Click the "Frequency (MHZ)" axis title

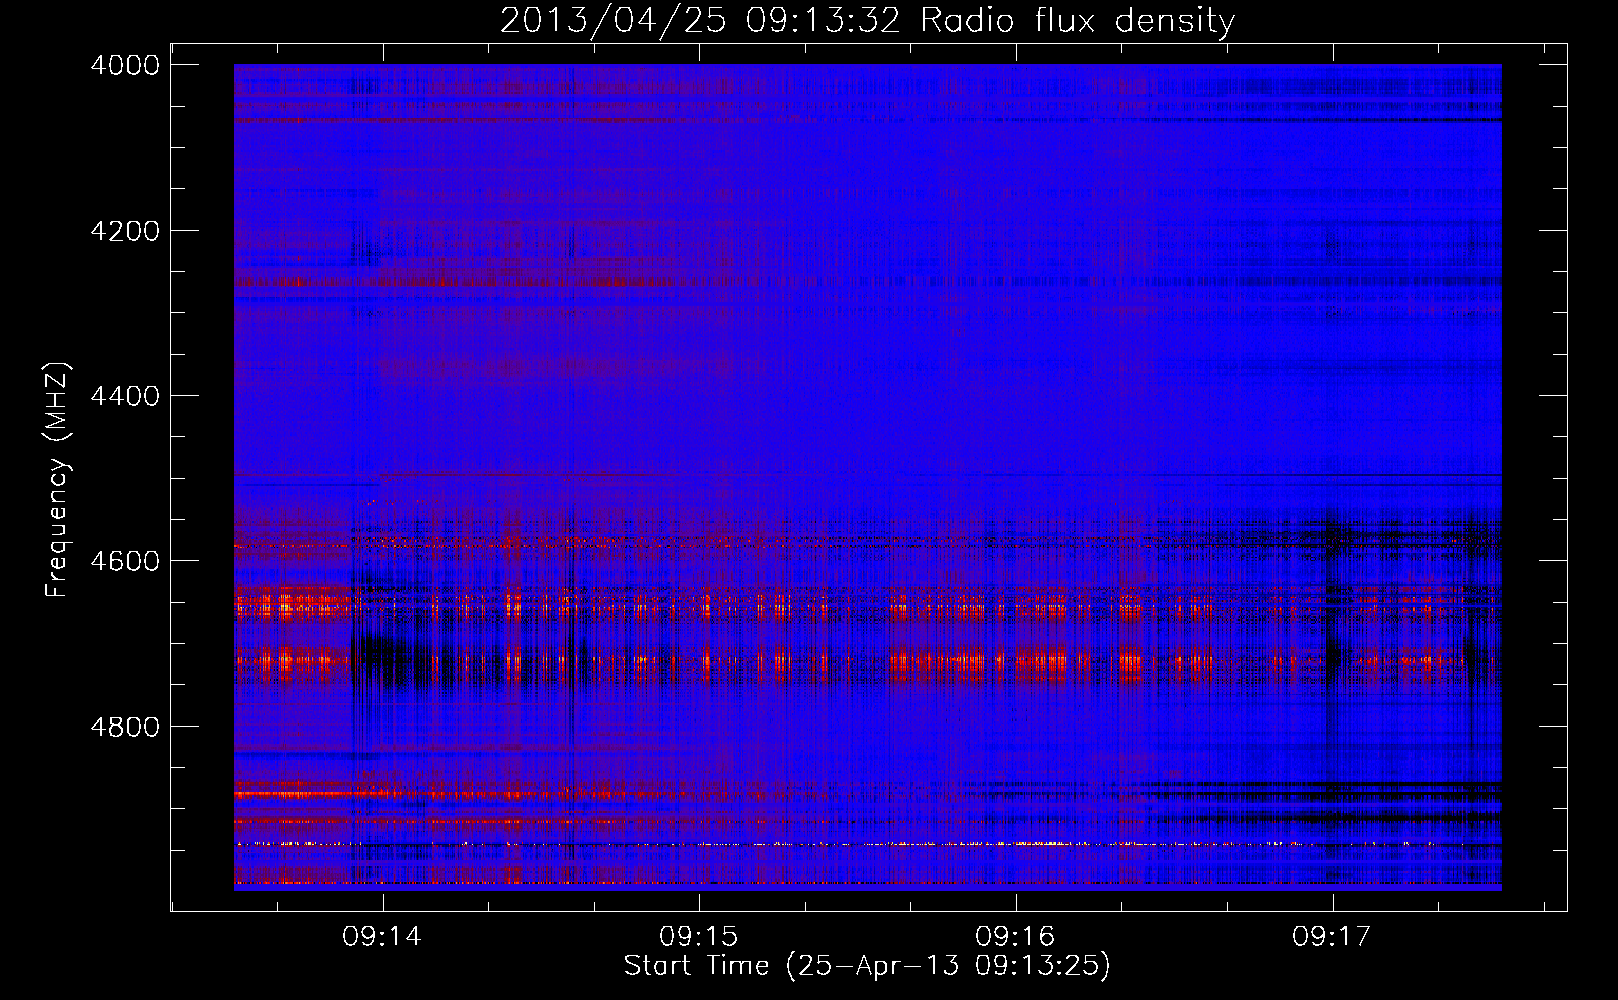click(58, 480)
